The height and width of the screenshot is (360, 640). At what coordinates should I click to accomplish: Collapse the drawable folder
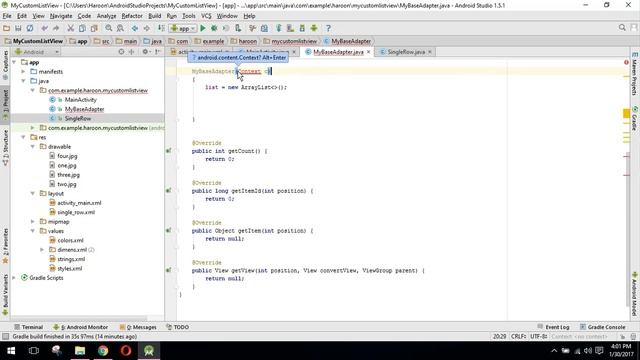coord(33,147)
